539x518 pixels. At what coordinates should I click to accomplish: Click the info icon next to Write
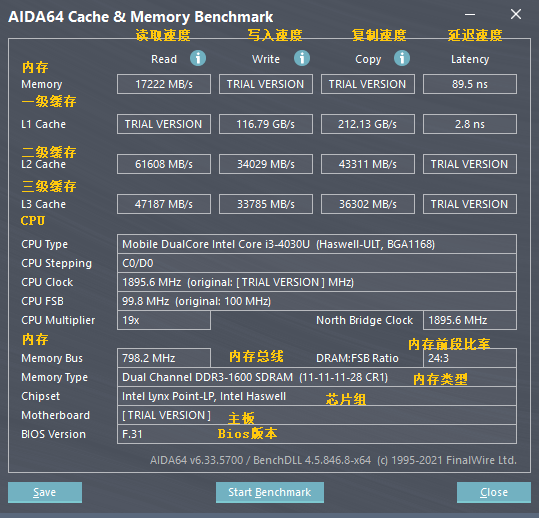tap(302, 58)
